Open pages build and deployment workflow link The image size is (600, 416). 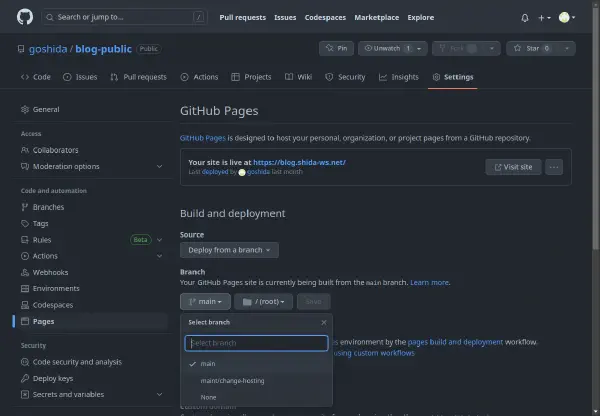[455, 342]
